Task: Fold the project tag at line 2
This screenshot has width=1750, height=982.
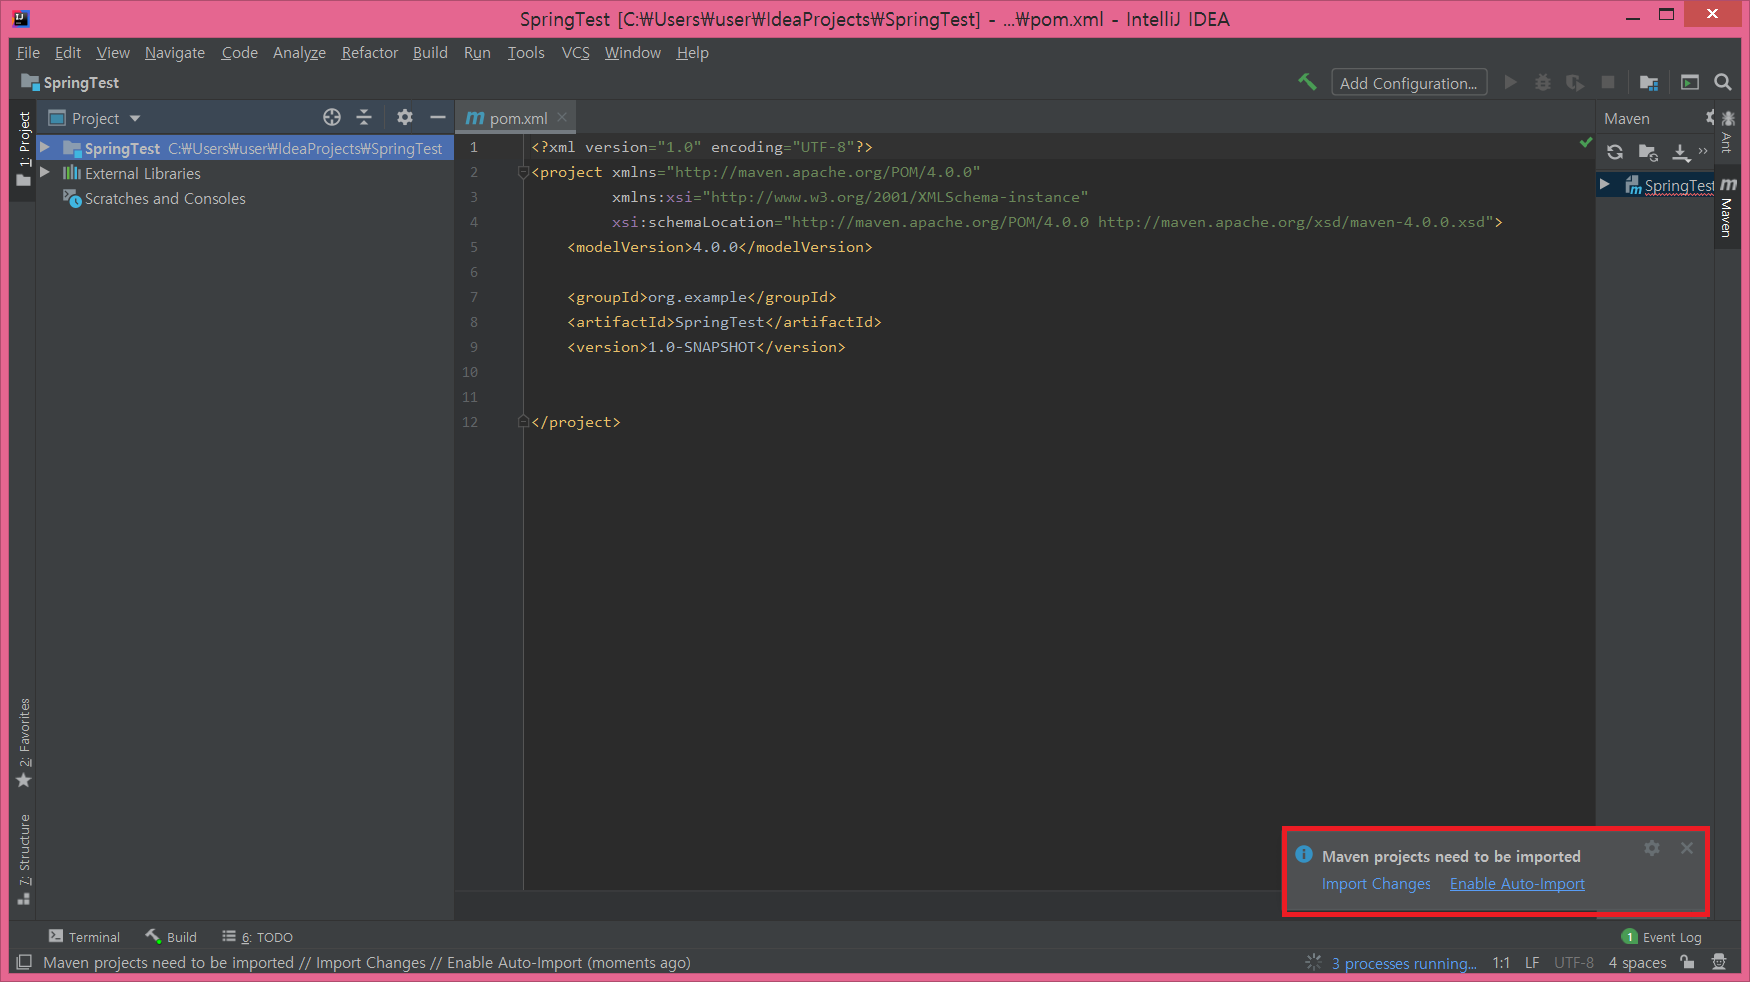Action: 523,172
